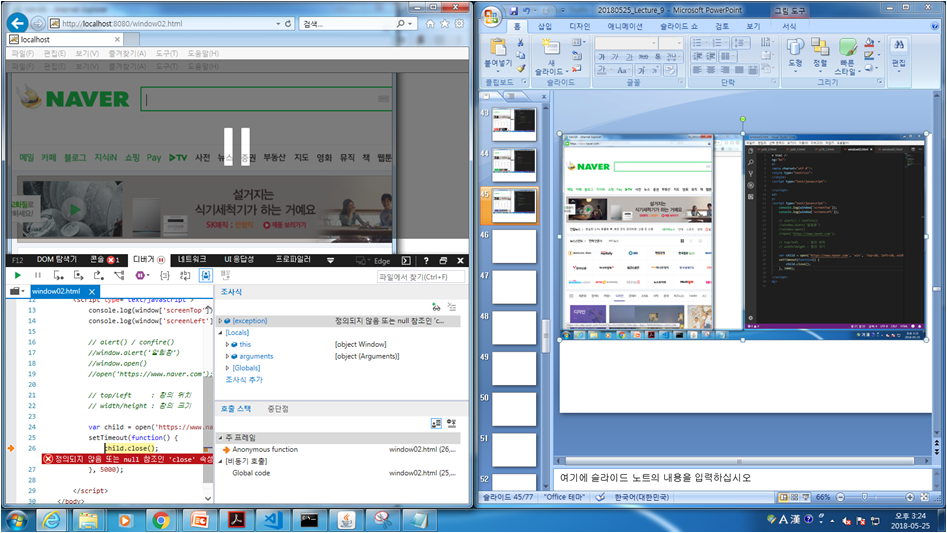
Task: Click the IE back navigation button
Action: (18, 23)
